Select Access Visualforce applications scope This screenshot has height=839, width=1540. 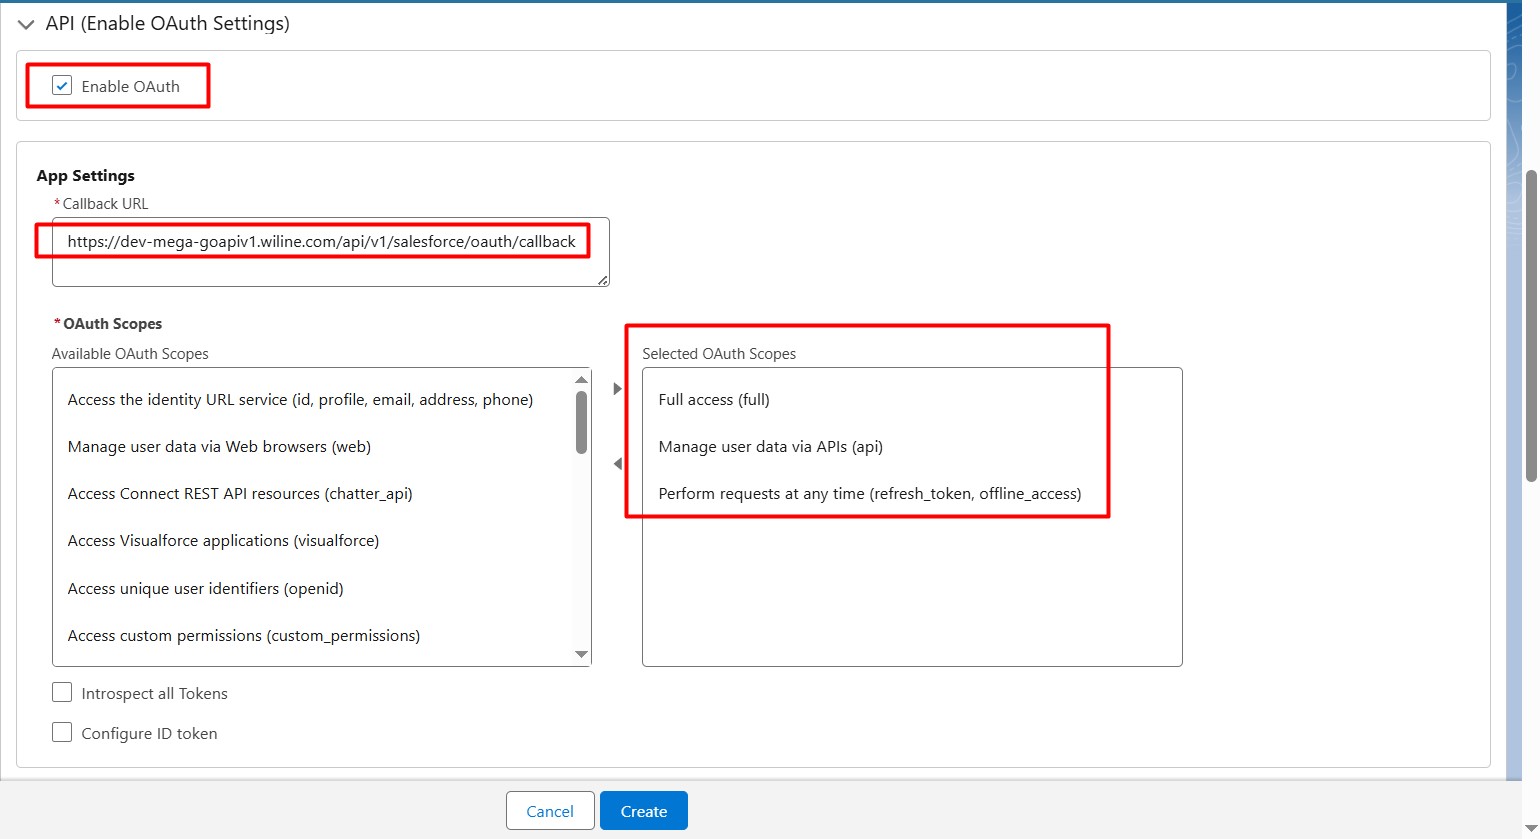223,540
